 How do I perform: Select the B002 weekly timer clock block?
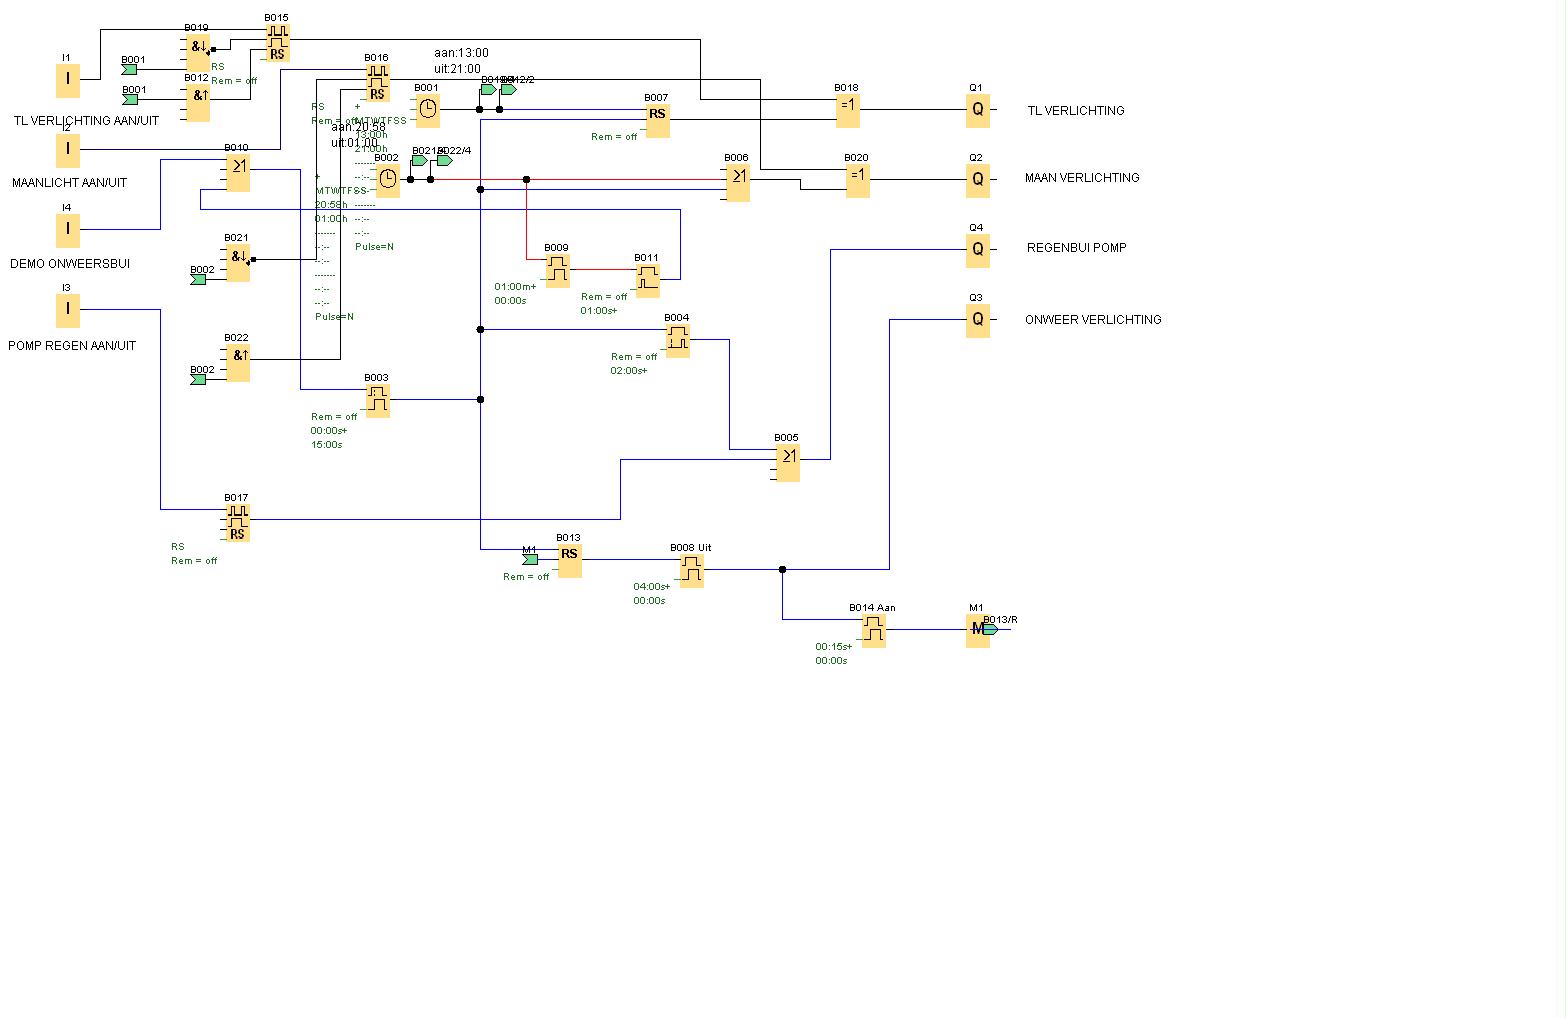click(x=387, y=180)
